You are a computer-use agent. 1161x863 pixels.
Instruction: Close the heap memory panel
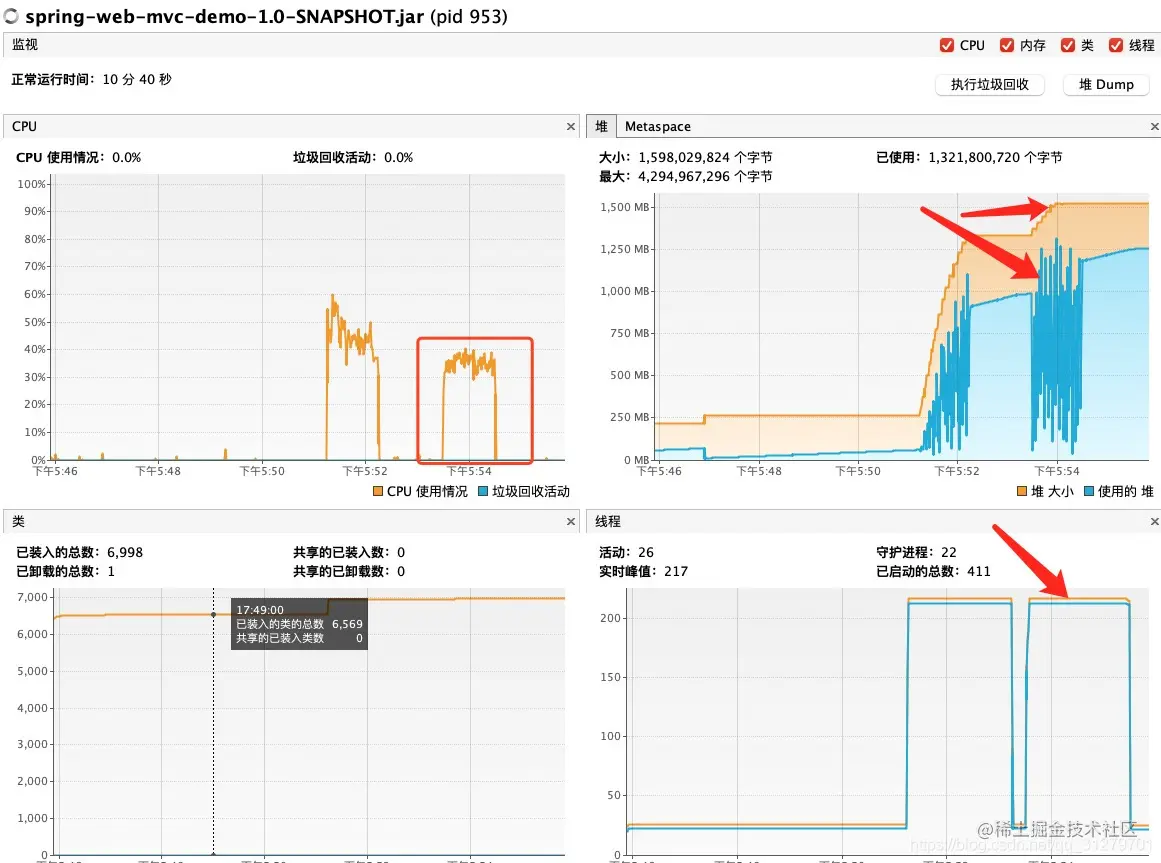[1154, 127]
